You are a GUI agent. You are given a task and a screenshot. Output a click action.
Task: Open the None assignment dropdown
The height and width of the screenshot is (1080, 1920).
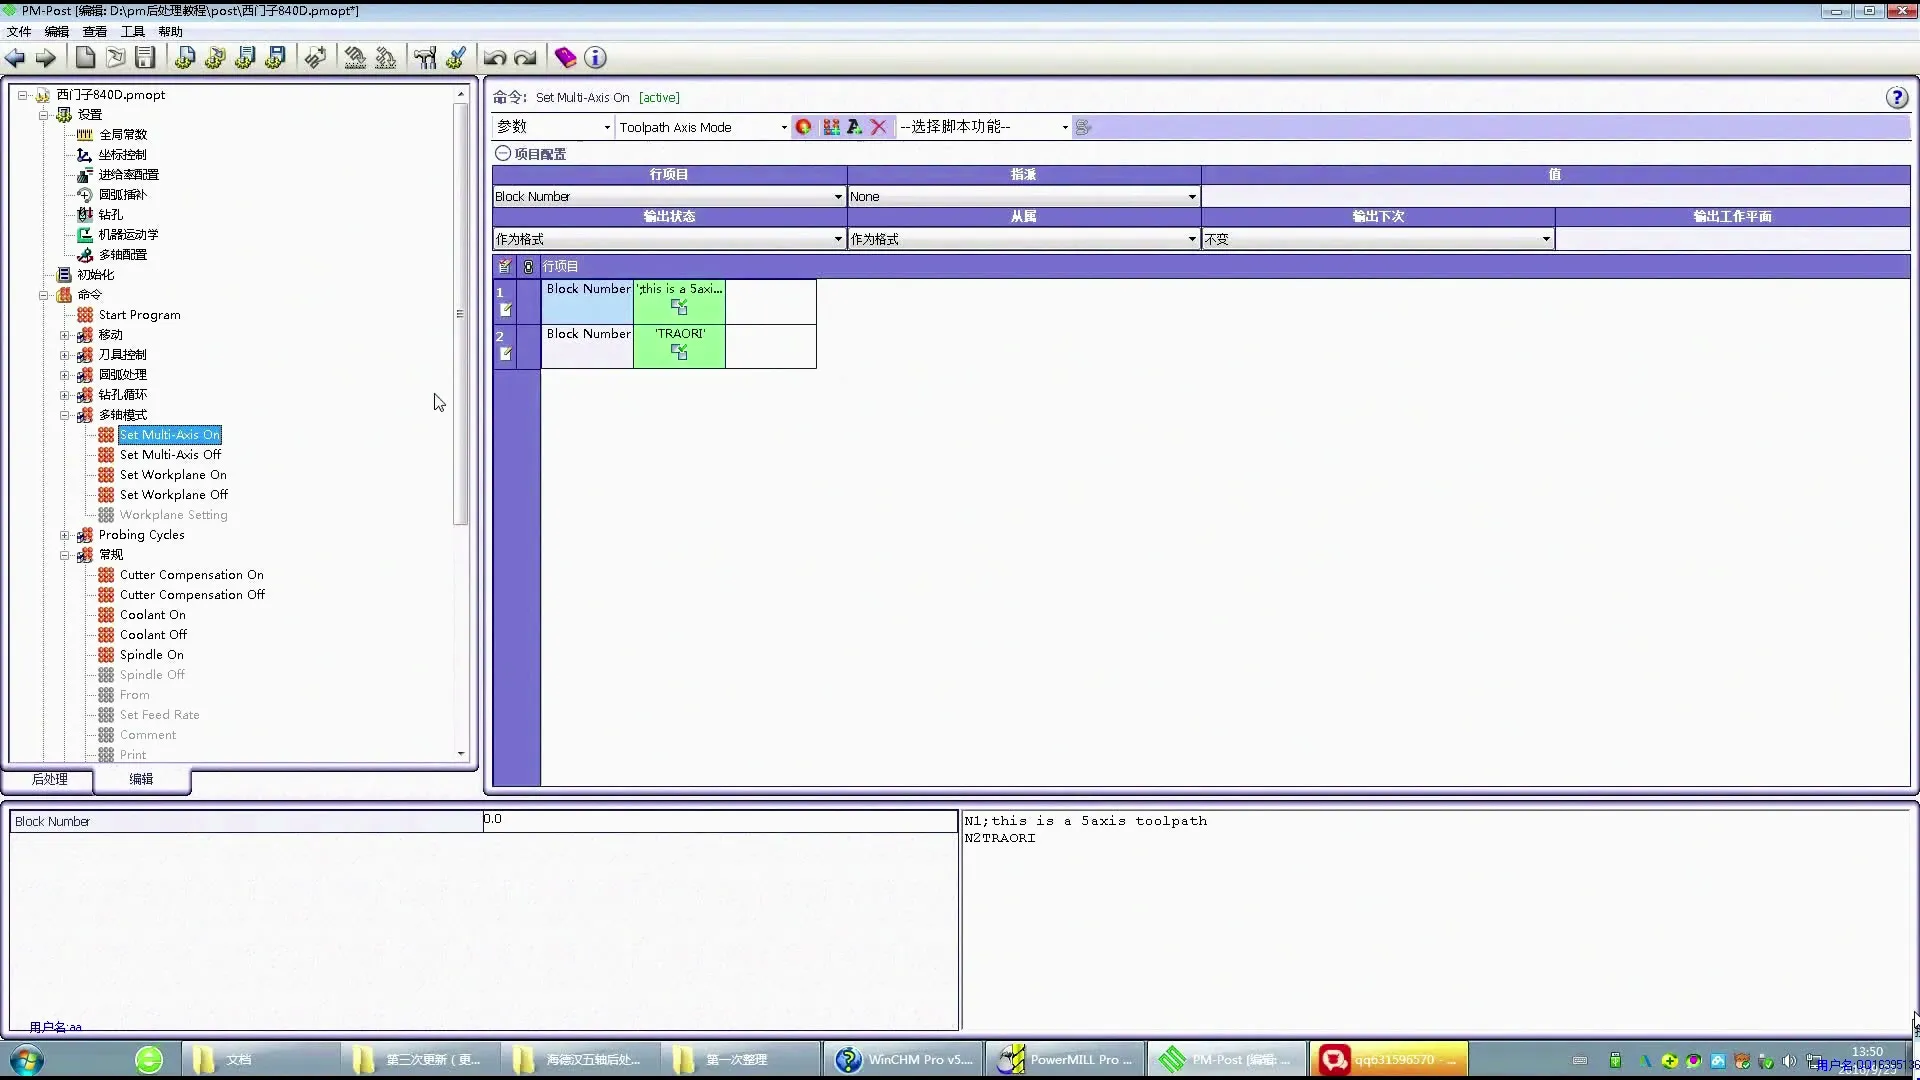pos(1192,197)
